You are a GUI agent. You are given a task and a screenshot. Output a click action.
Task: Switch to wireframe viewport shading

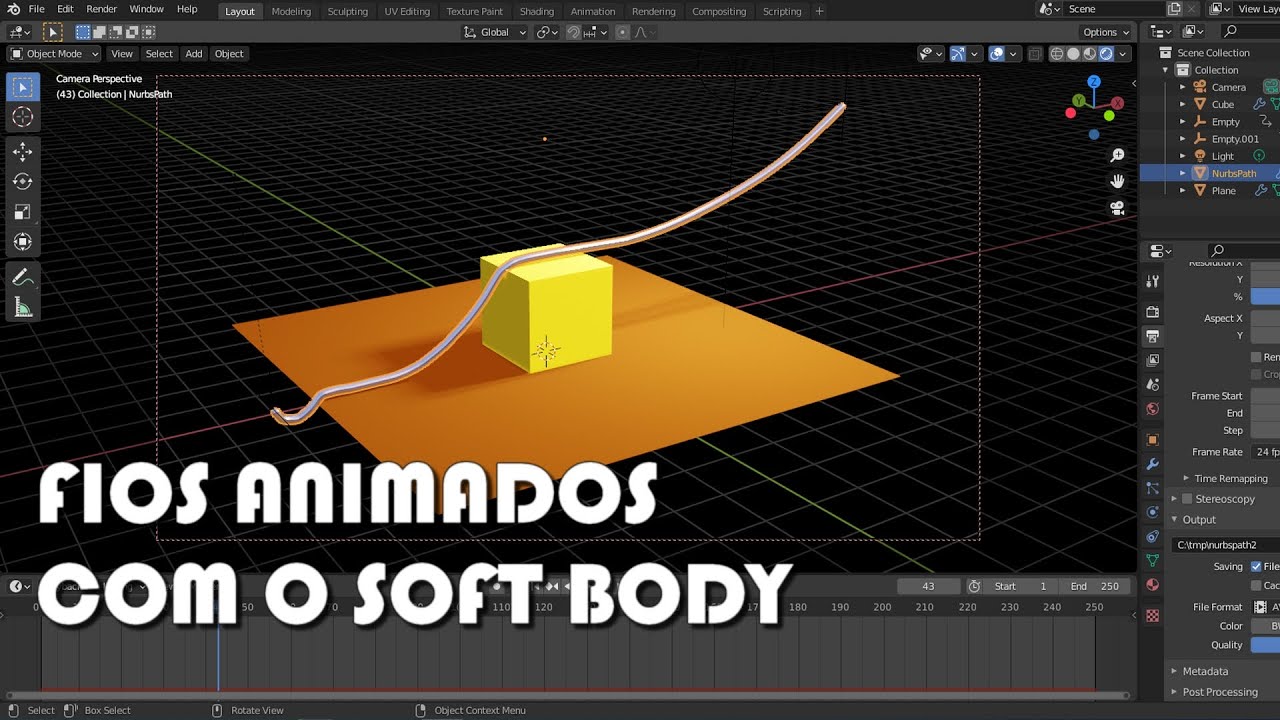click(x=1057, y=54)
